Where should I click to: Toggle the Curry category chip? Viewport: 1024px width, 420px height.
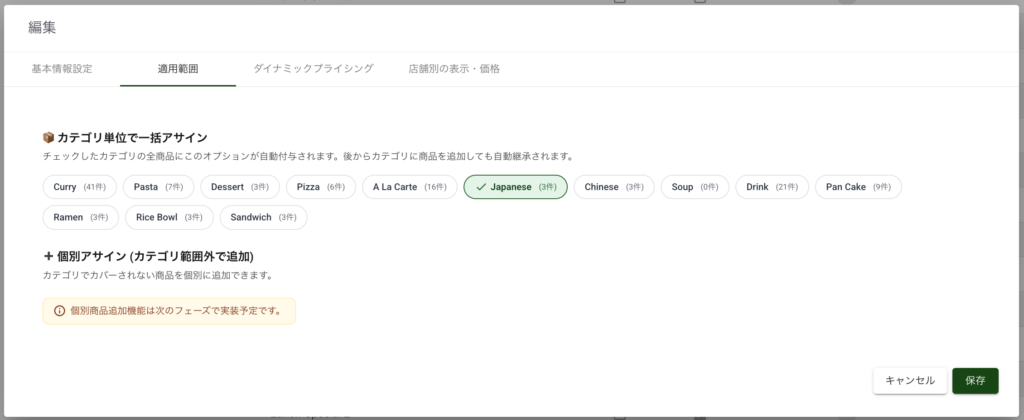pyautogui.click(x=80, y=187)
